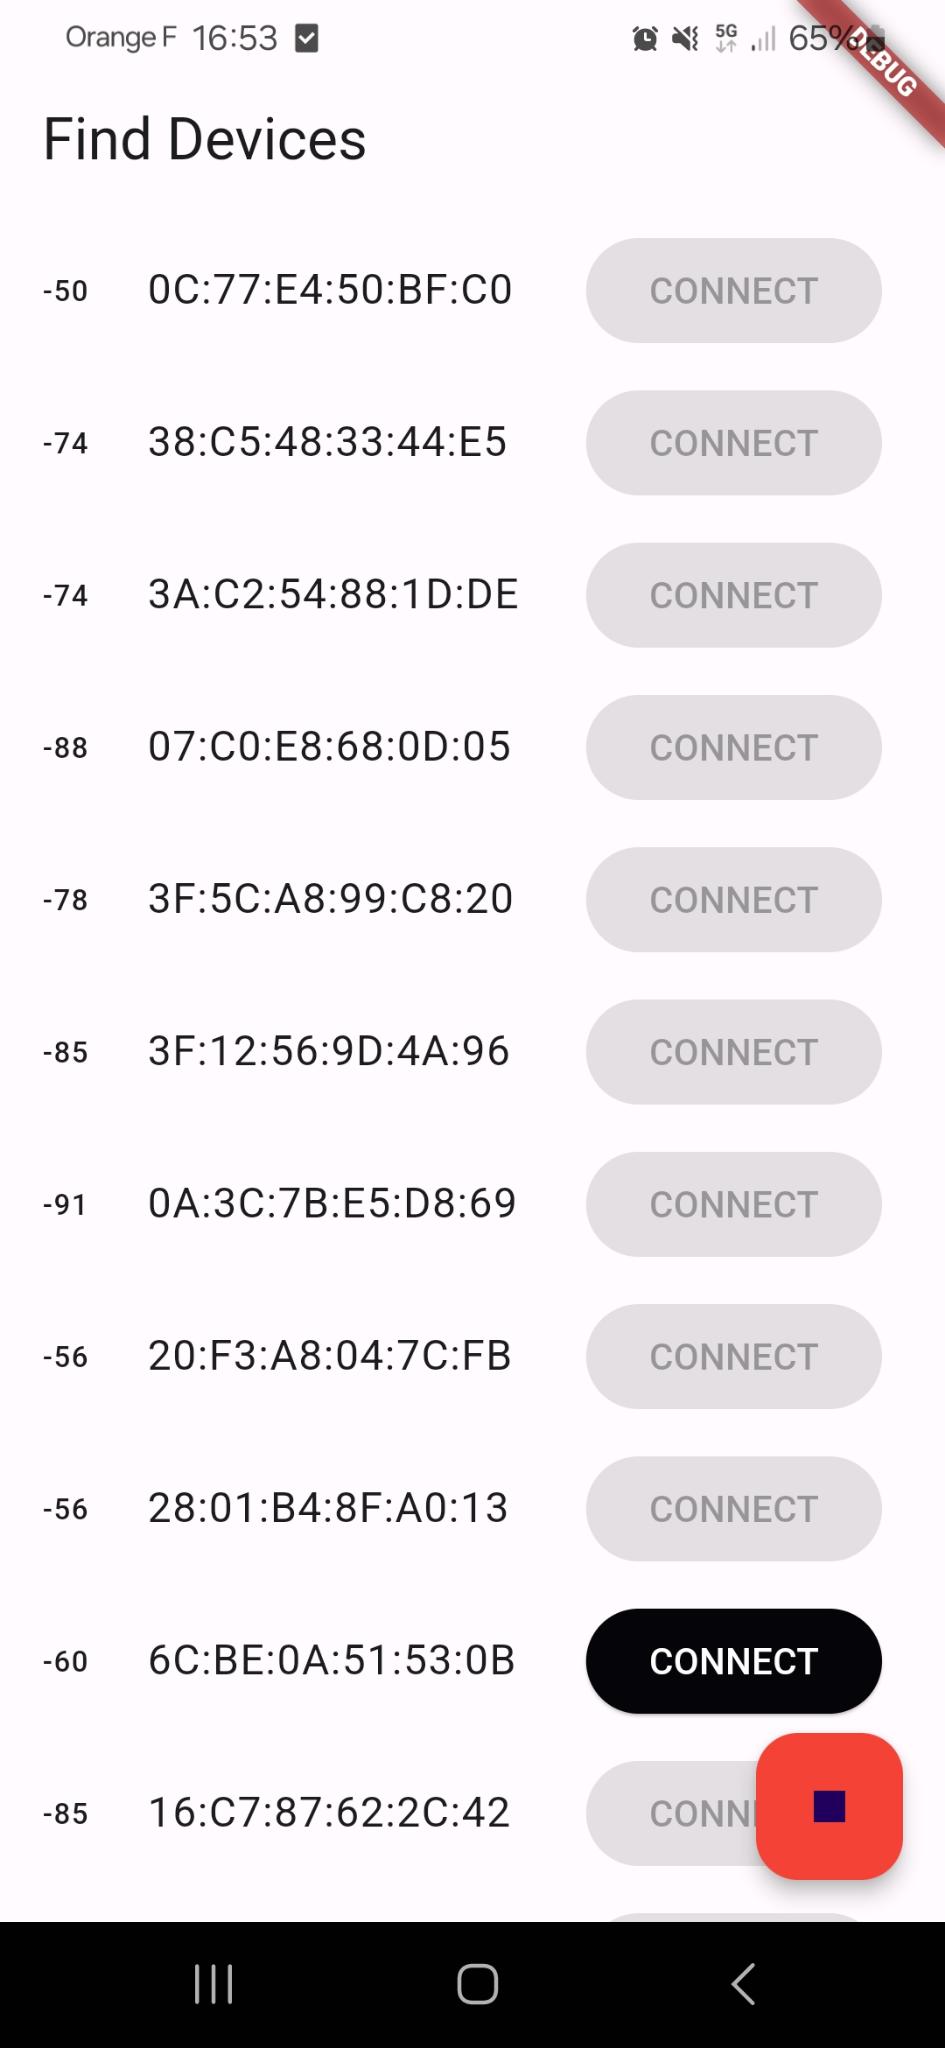Tap the alarm icon in status bar
This screenshot has height=2048, width=945.
(645, 39)
